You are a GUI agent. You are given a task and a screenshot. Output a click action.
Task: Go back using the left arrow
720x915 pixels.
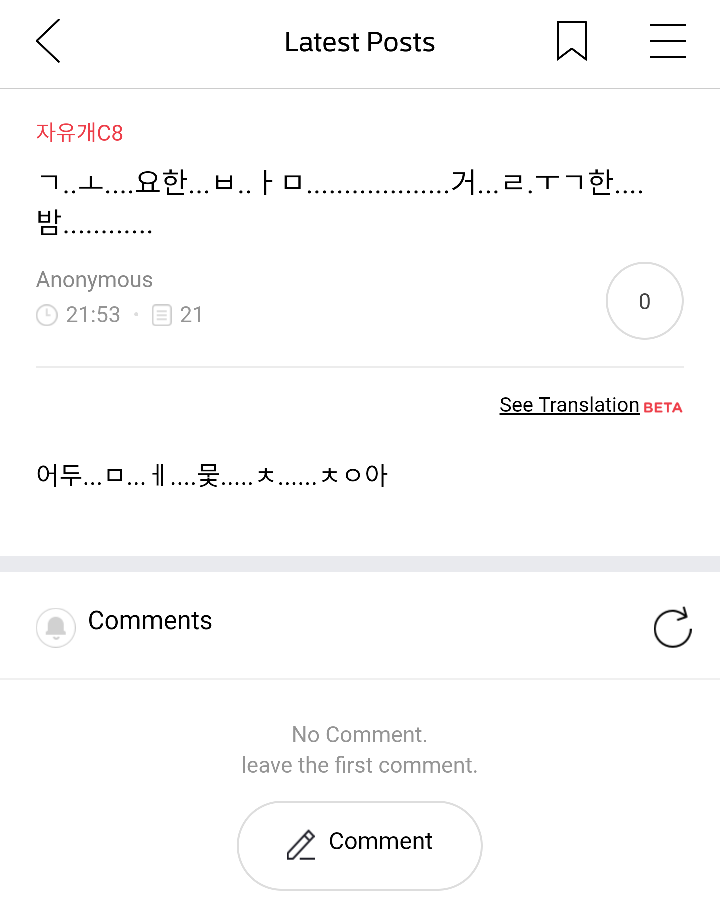pos(48,42)
